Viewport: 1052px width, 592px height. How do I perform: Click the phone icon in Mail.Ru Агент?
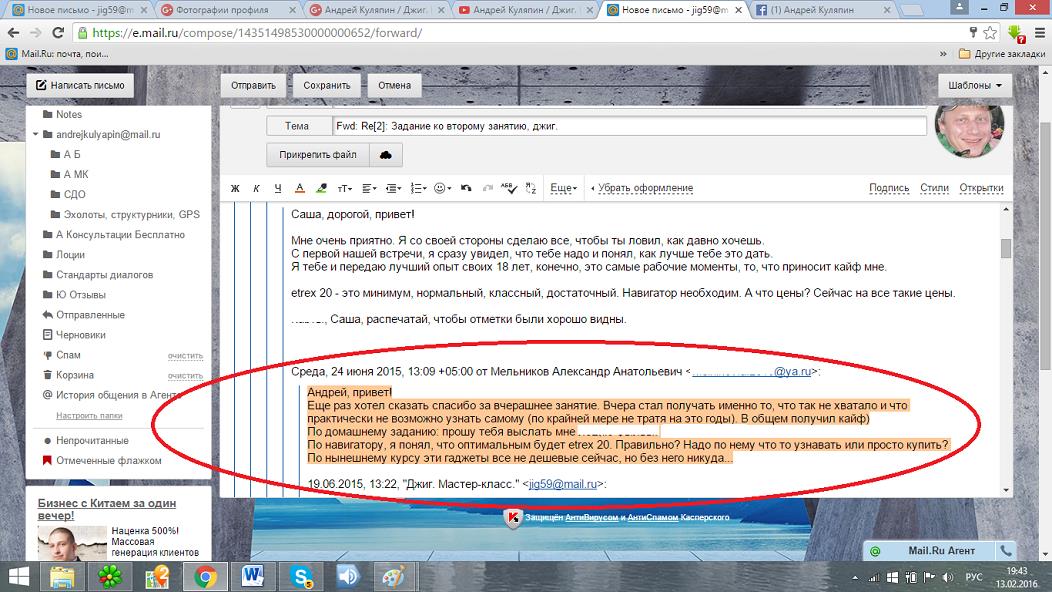1006,551
